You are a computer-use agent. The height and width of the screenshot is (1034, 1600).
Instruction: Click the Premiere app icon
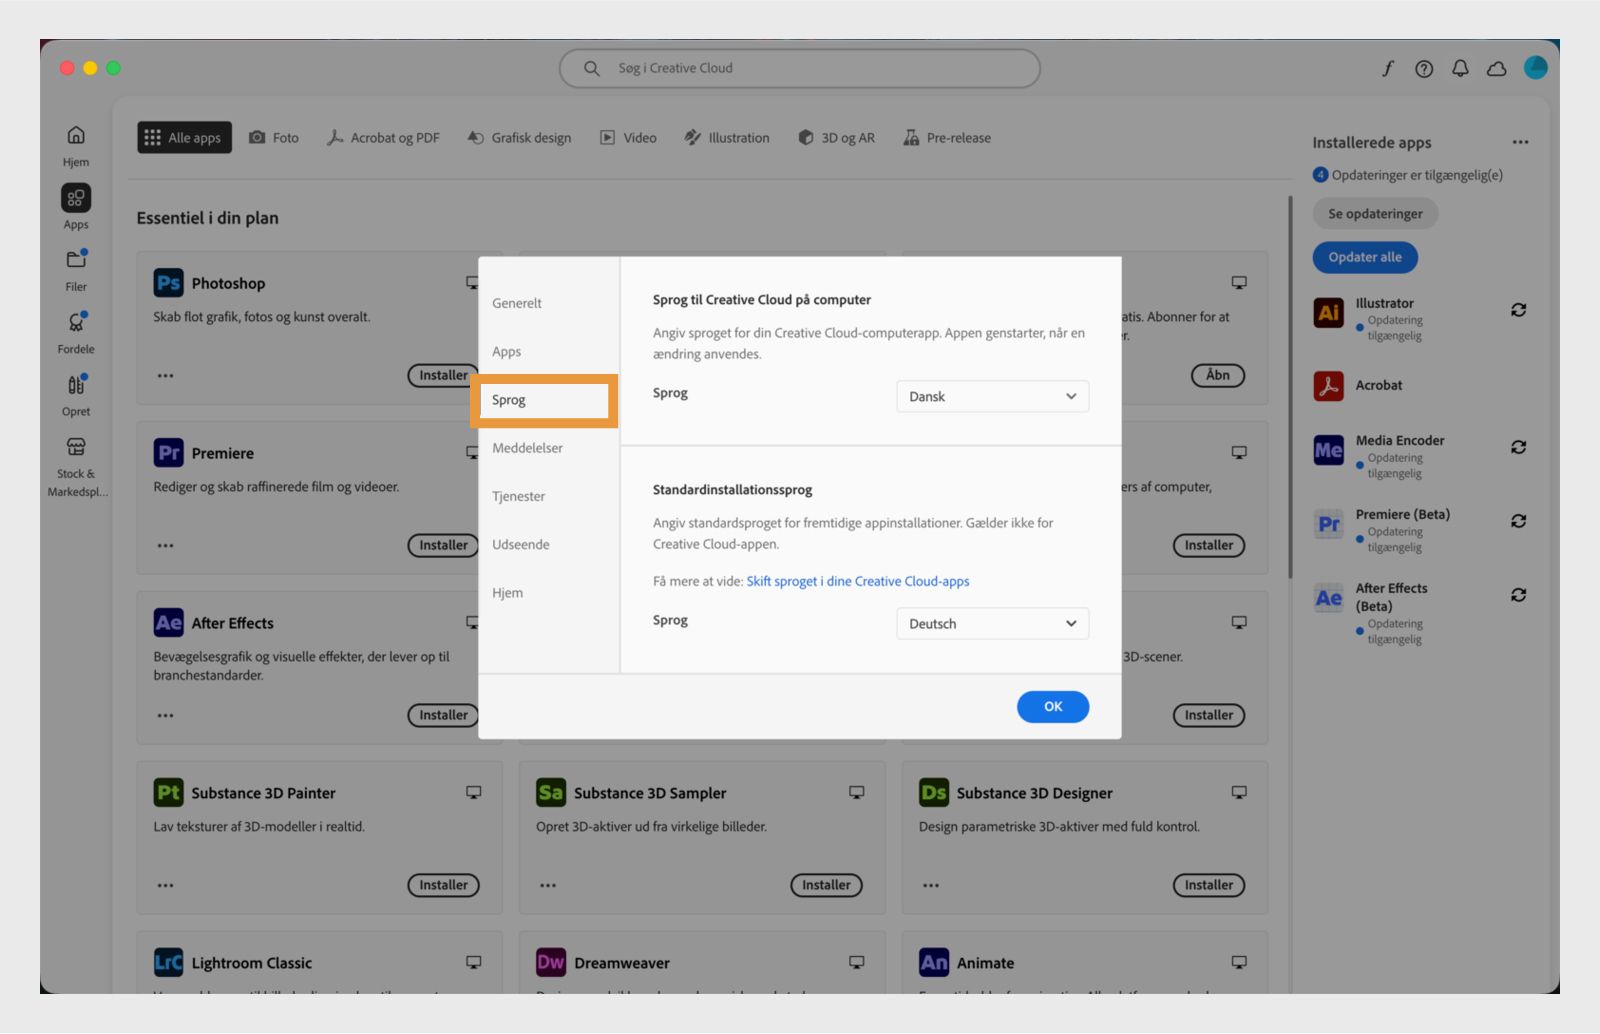point(168,453)
